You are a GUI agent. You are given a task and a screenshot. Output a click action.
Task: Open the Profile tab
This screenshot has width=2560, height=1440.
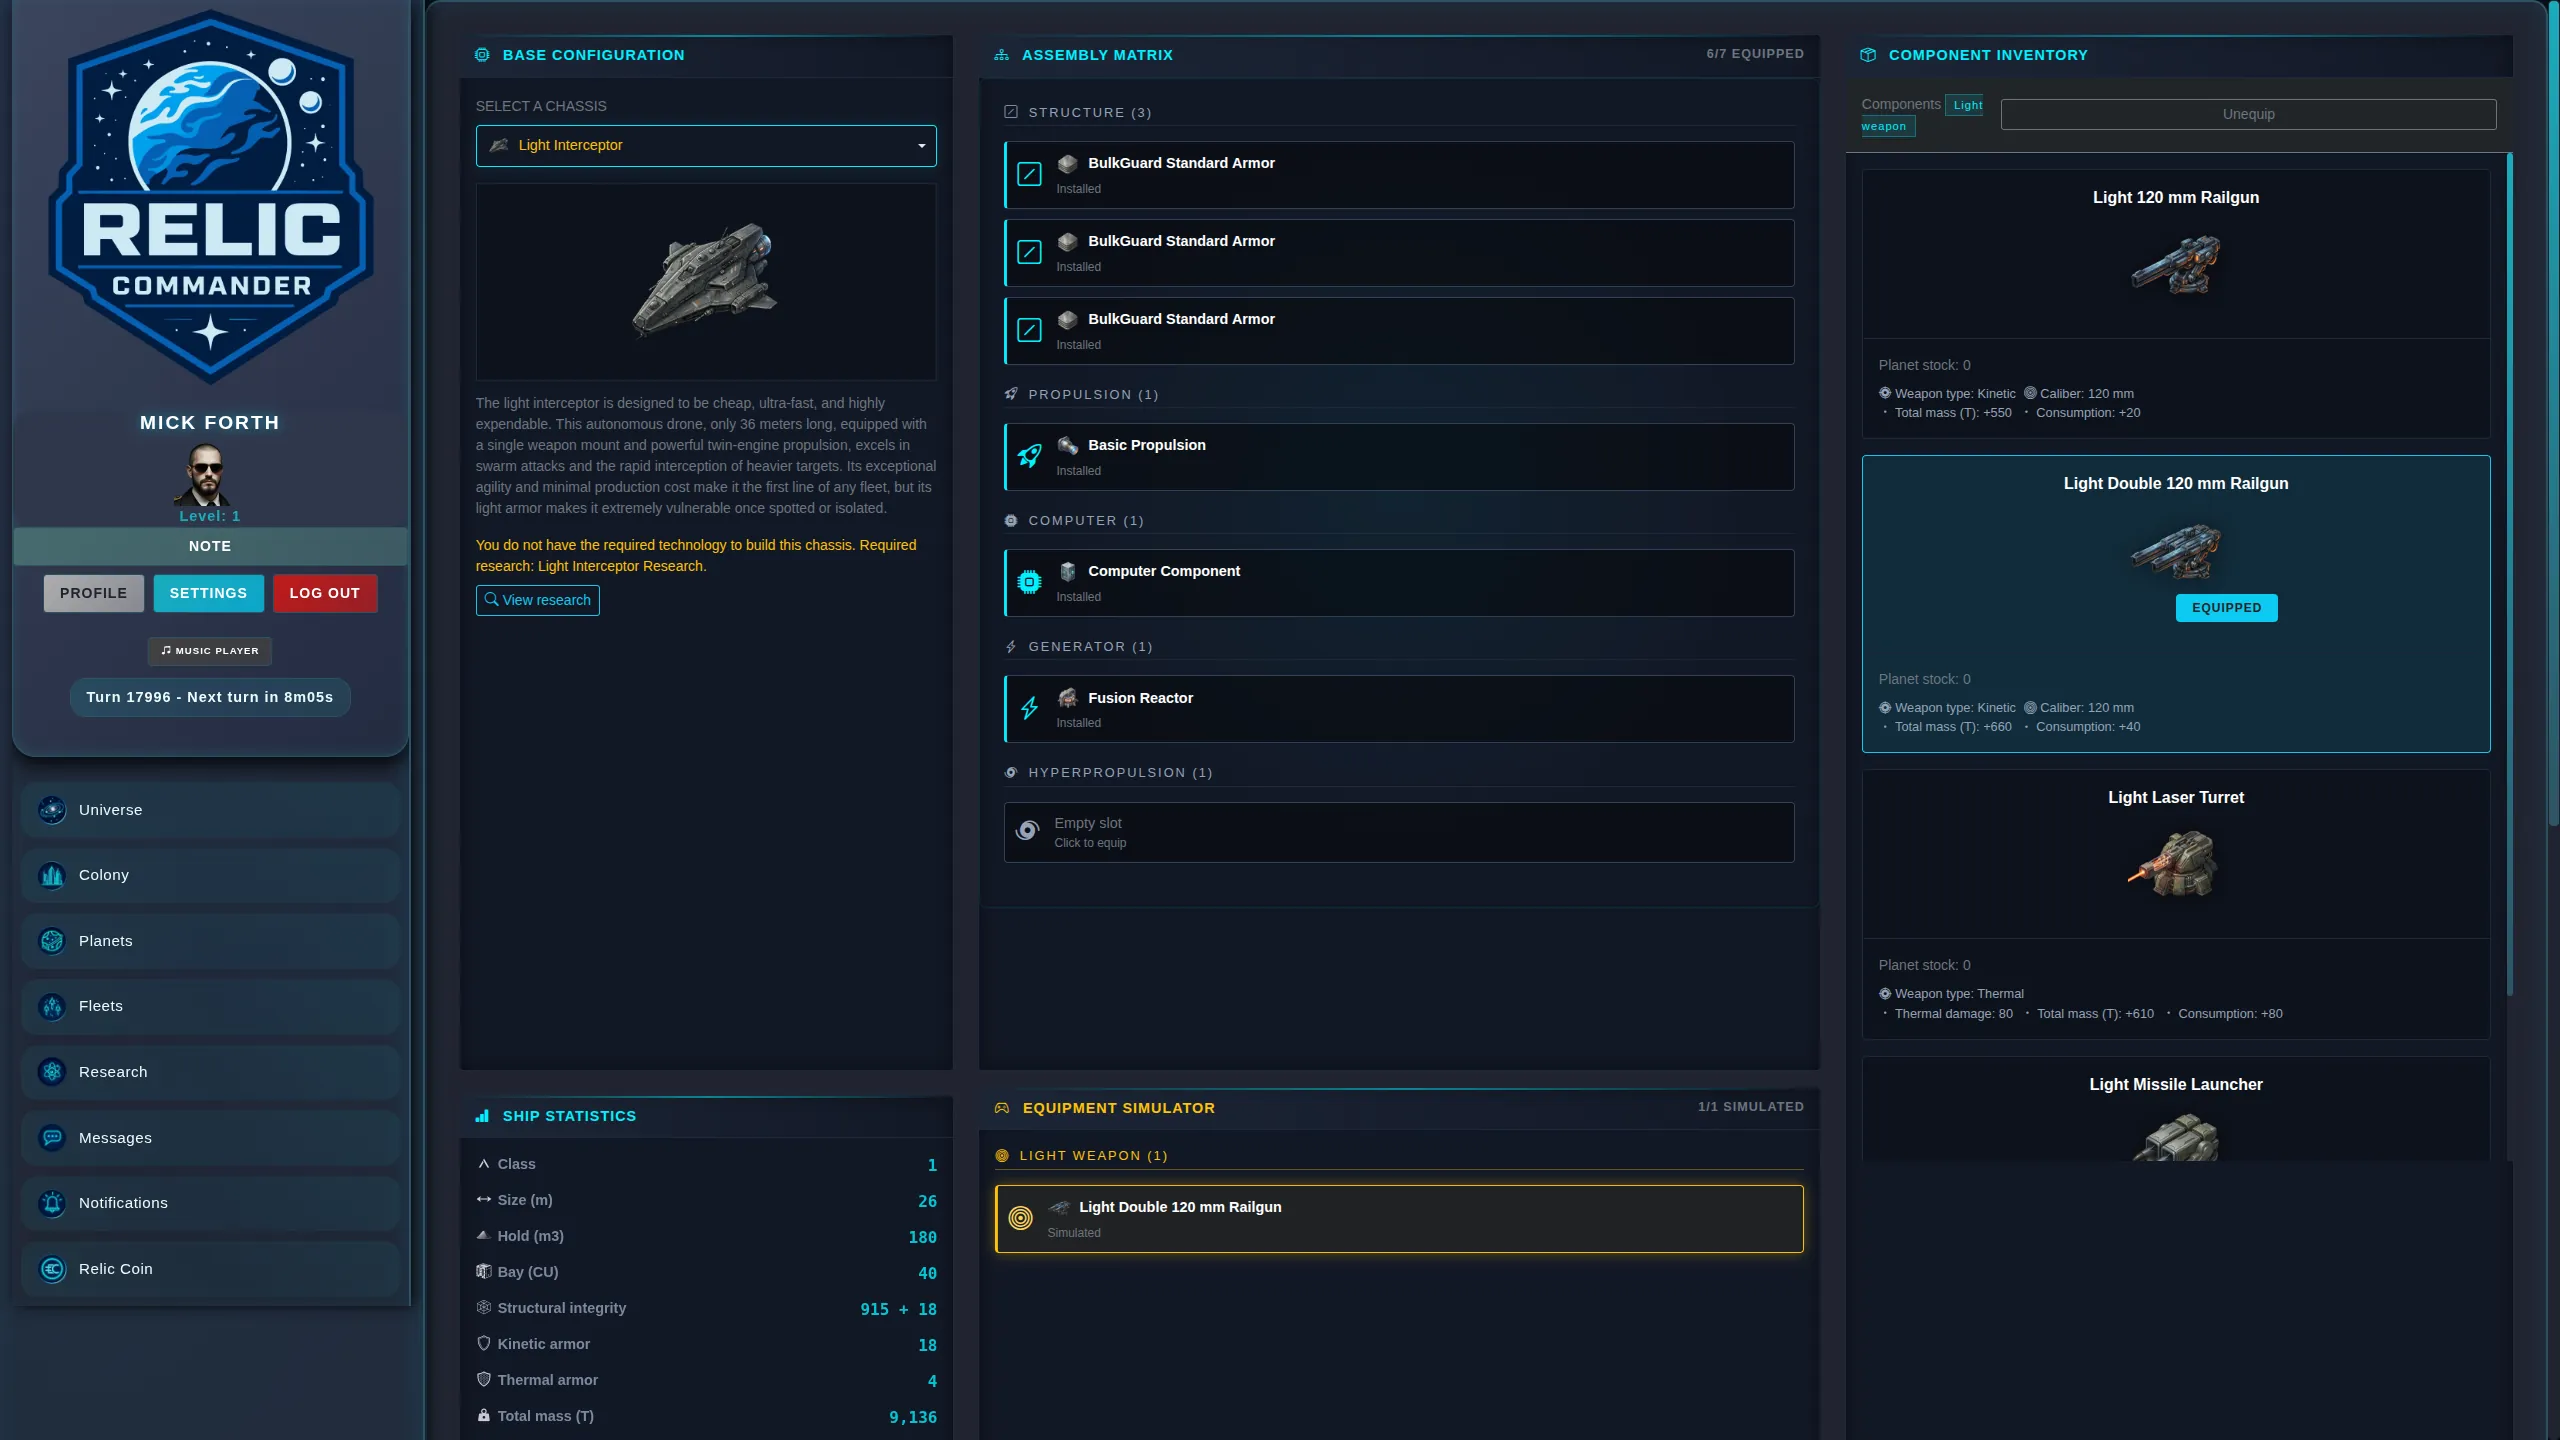[x=93, y=593]
